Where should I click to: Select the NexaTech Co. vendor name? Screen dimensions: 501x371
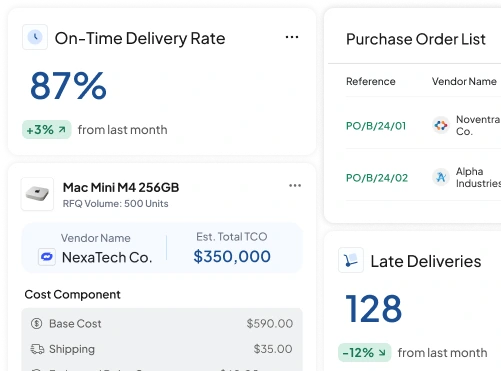coord(107,257)
